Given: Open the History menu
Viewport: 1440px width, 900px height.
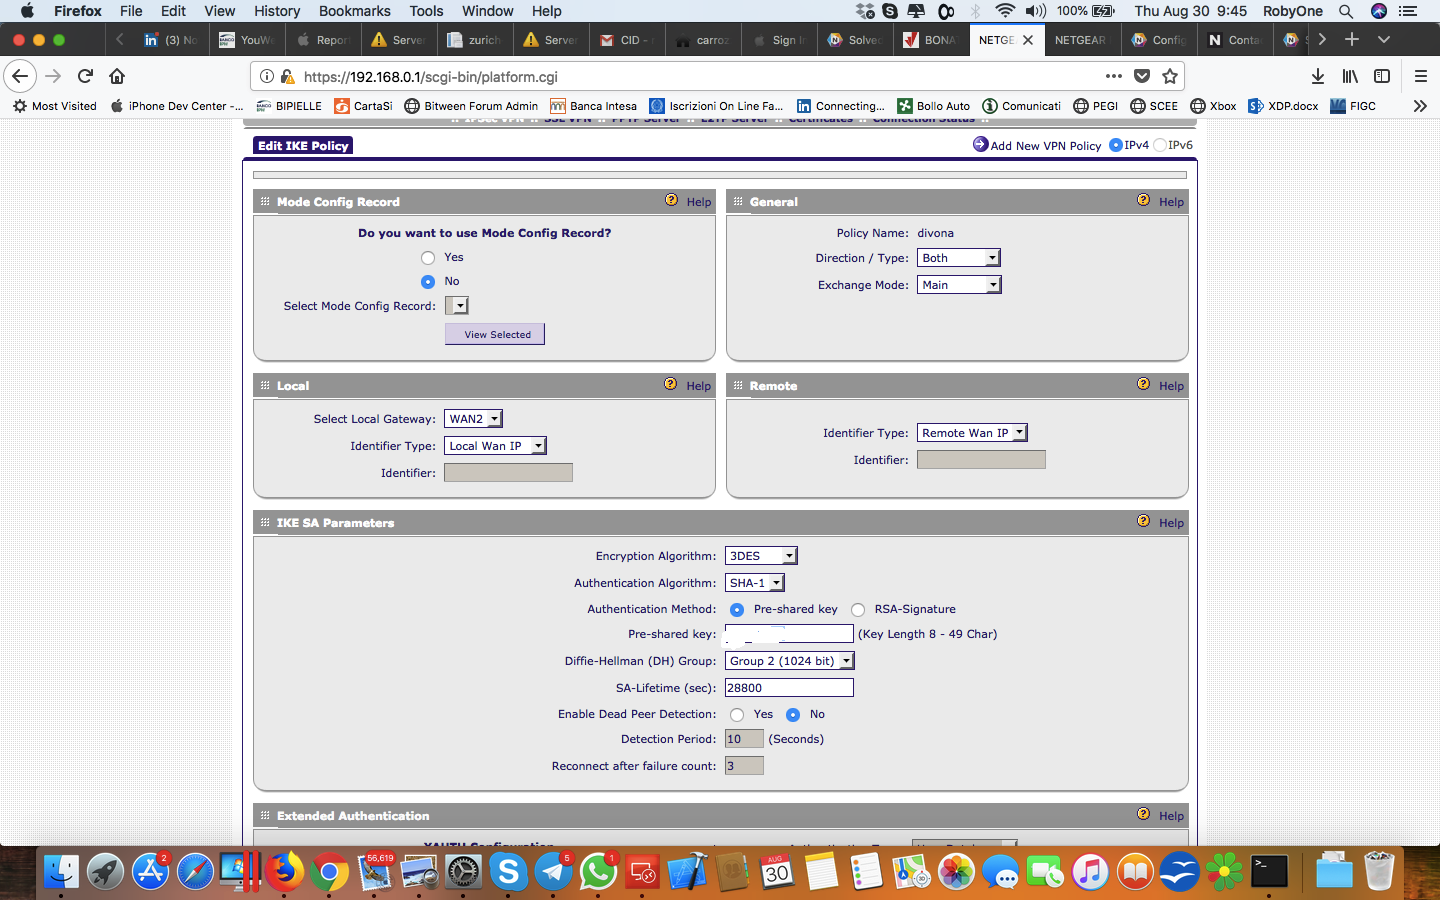Looking at the screenshot, I should [277, 11].
